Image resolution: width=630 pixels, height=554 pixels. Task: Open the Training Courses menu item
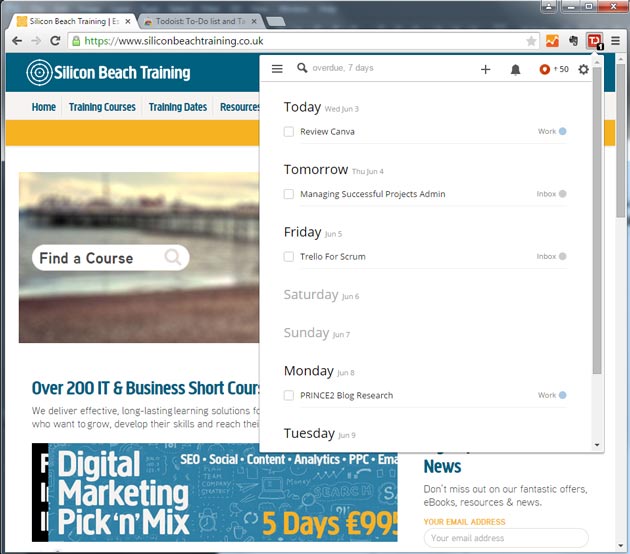[102, 107]
